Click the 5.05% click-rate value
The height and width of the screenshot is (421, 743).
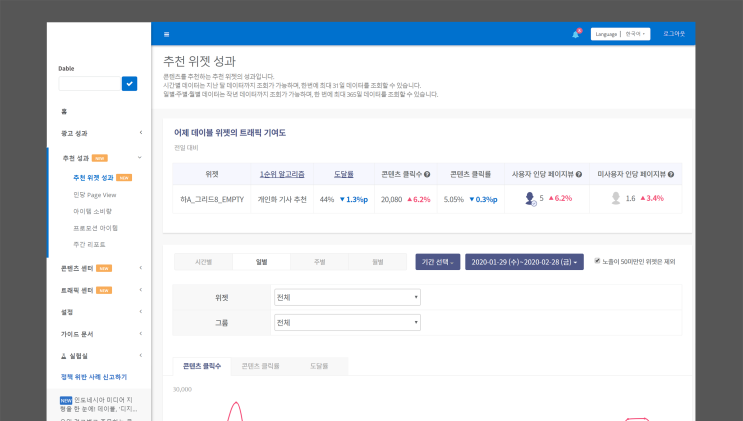pyautogui.click(x=453, y=200)
